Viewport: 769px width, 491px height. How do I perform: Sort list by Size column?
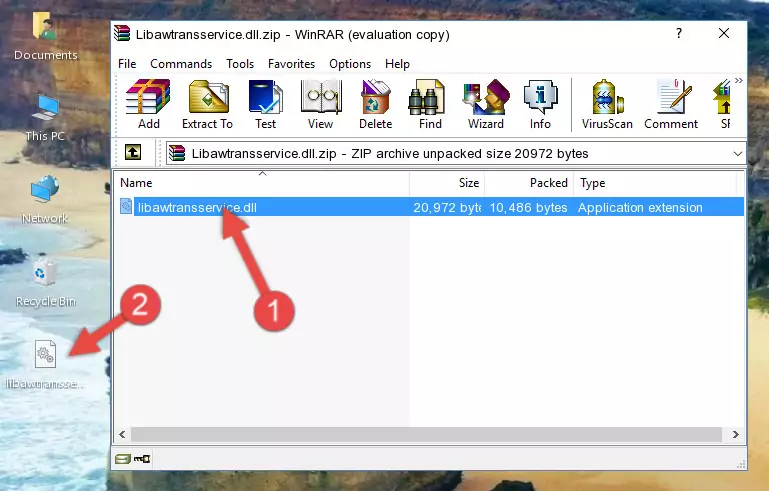pyautogui.click(x=447, y=183)
